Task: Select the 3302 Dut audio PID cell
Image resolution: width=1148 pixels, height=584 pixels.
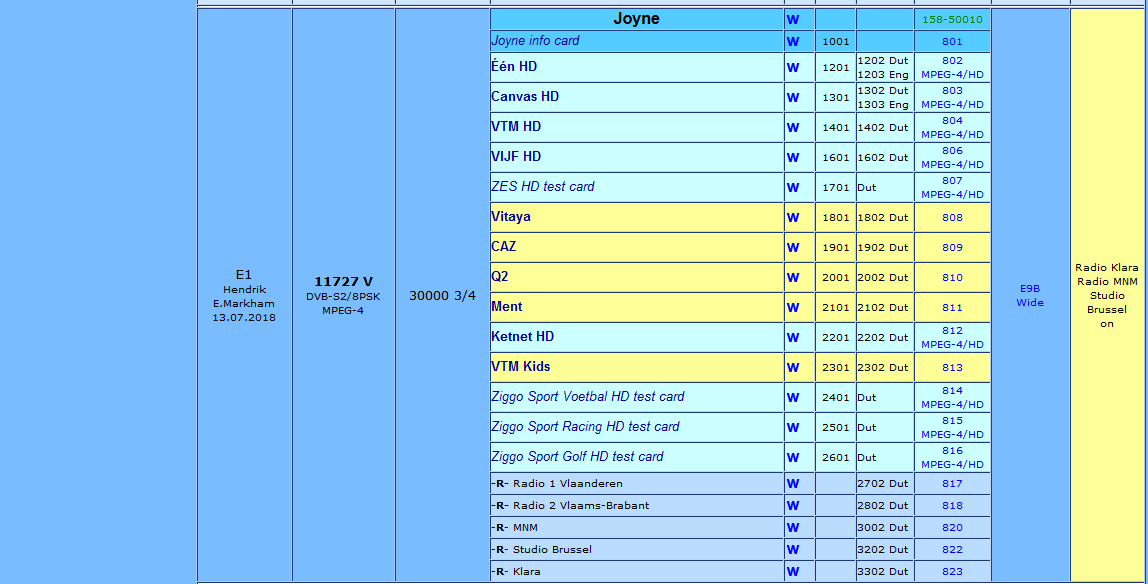Action: [x=883, y=572]
